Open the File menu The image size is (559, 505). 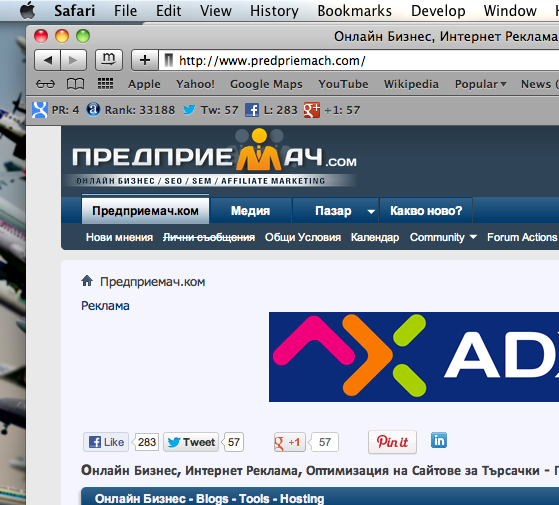point(125,11)
